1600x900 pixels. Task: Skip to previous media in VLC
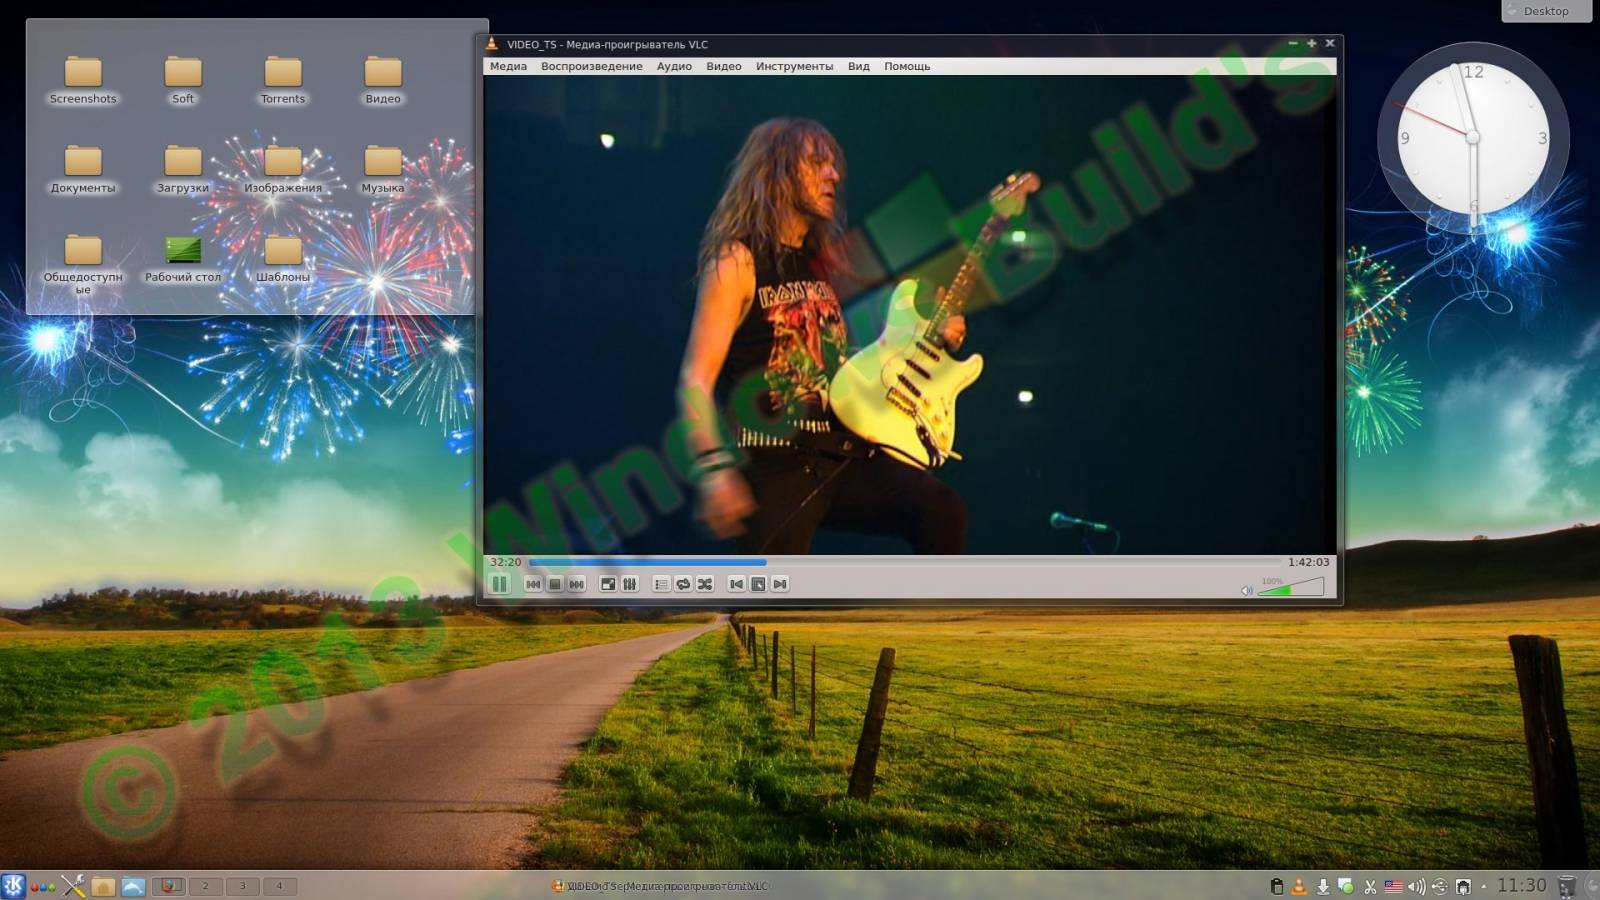(x=533, y=584)
